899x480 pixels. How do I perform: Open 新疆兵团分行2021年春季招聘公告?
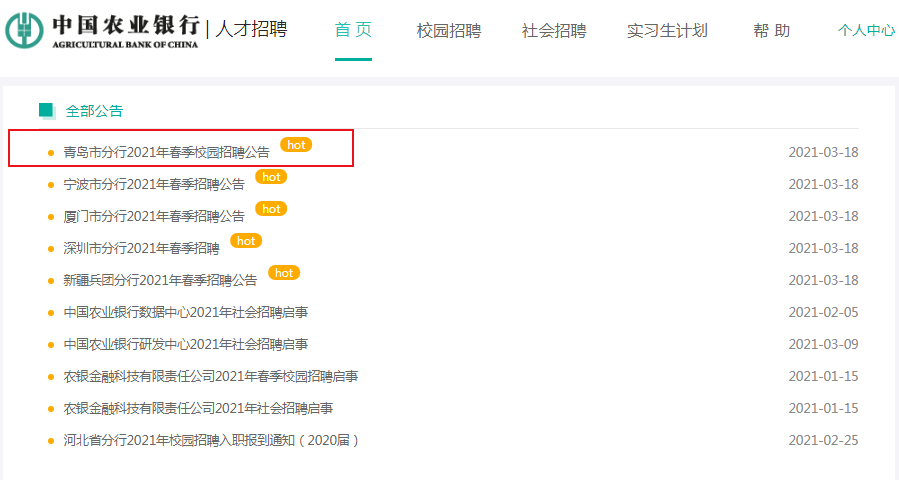point(160,280)
